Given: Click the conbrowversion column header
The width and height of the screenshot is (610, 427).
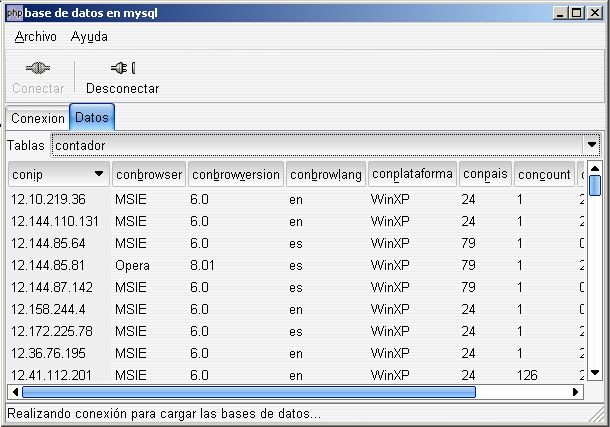Looking at the screenshot, I should point(236,174).
